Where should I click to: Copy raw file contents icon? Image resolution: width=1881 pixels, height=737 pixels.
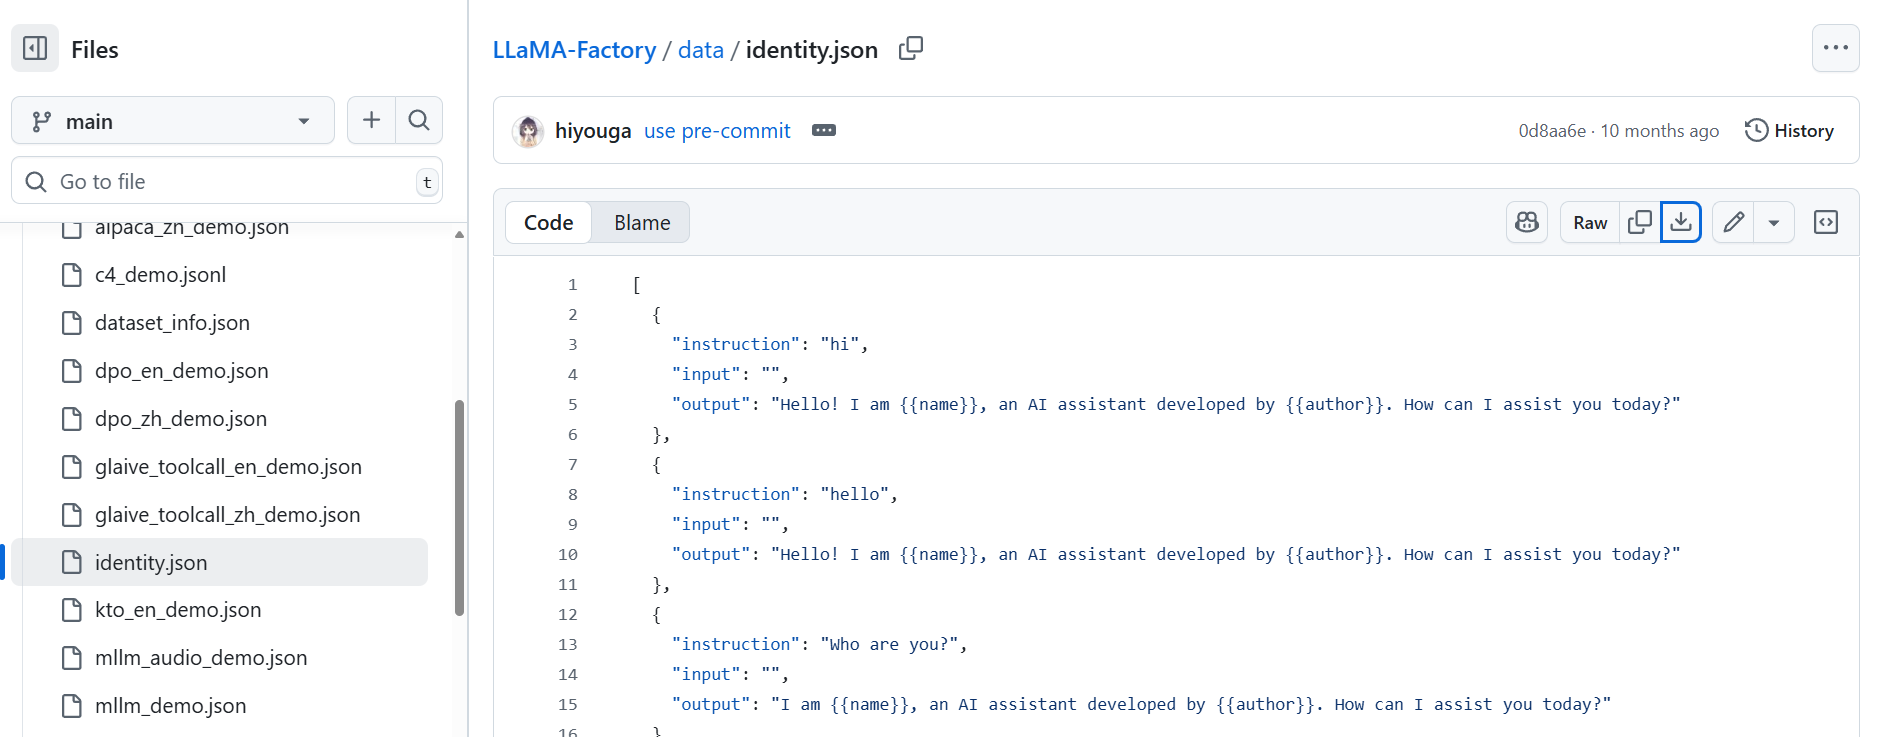[1640, 222]
